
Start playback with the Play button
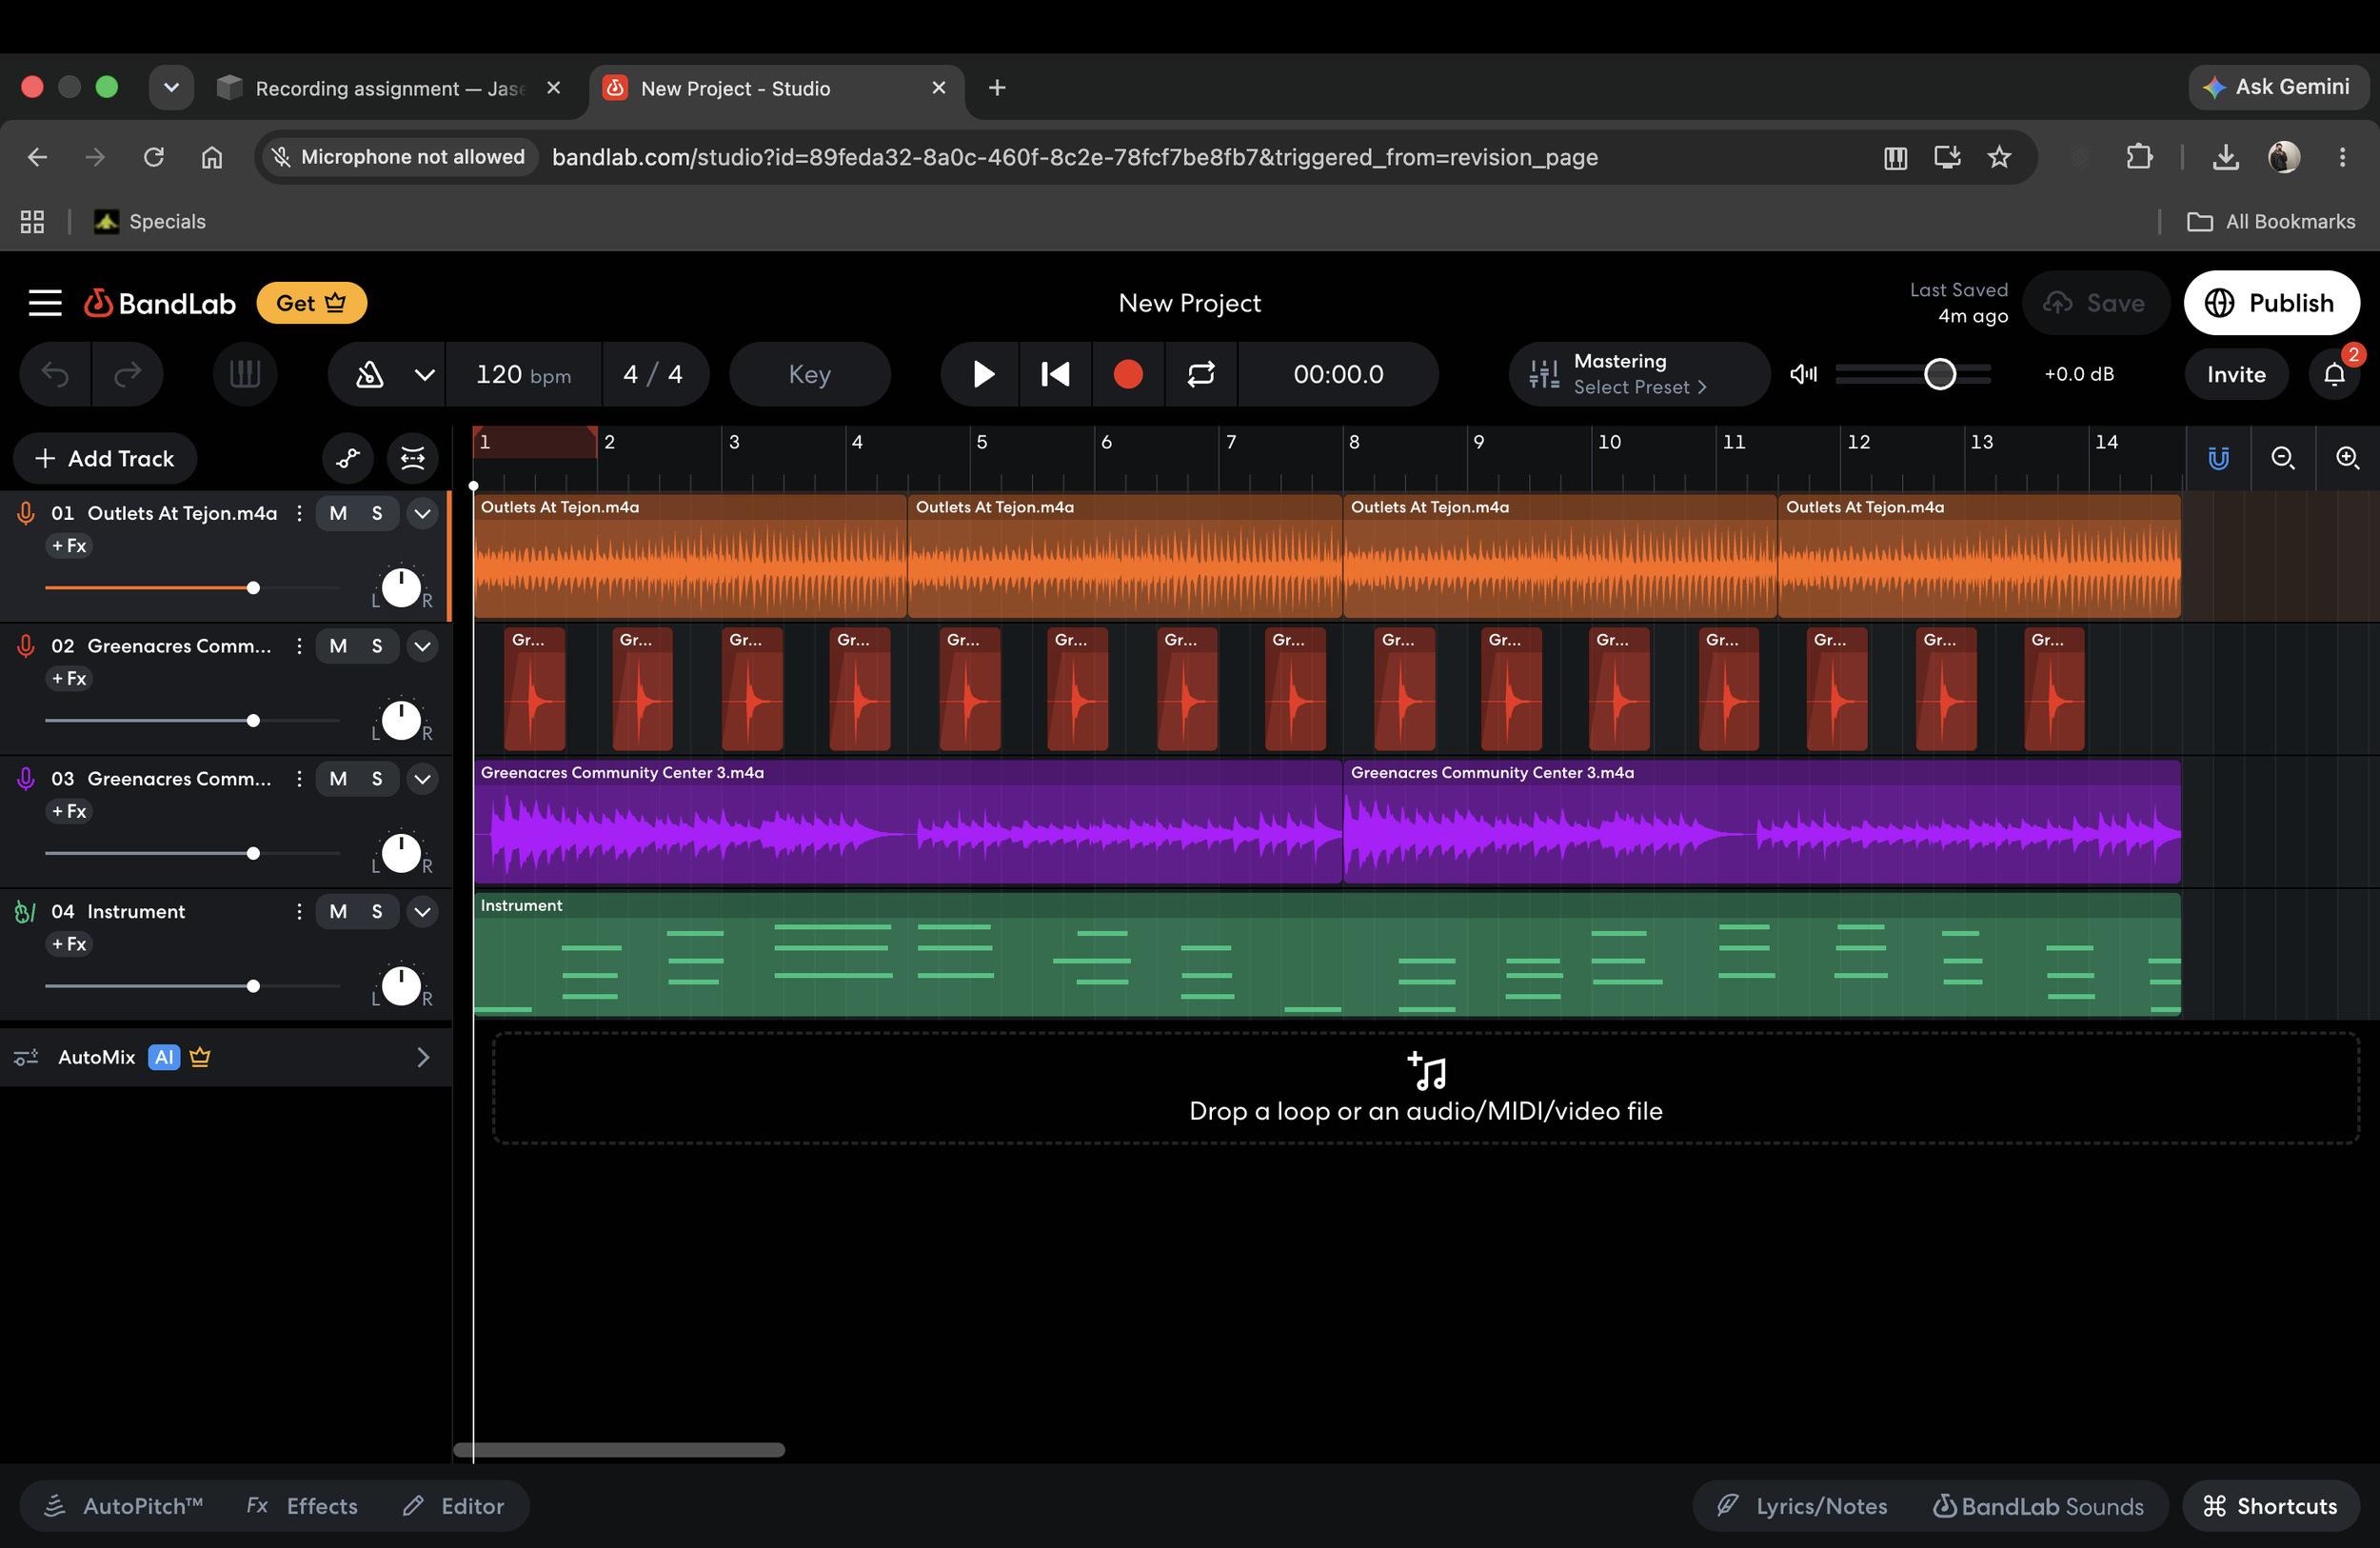click(x=982, y=374)
